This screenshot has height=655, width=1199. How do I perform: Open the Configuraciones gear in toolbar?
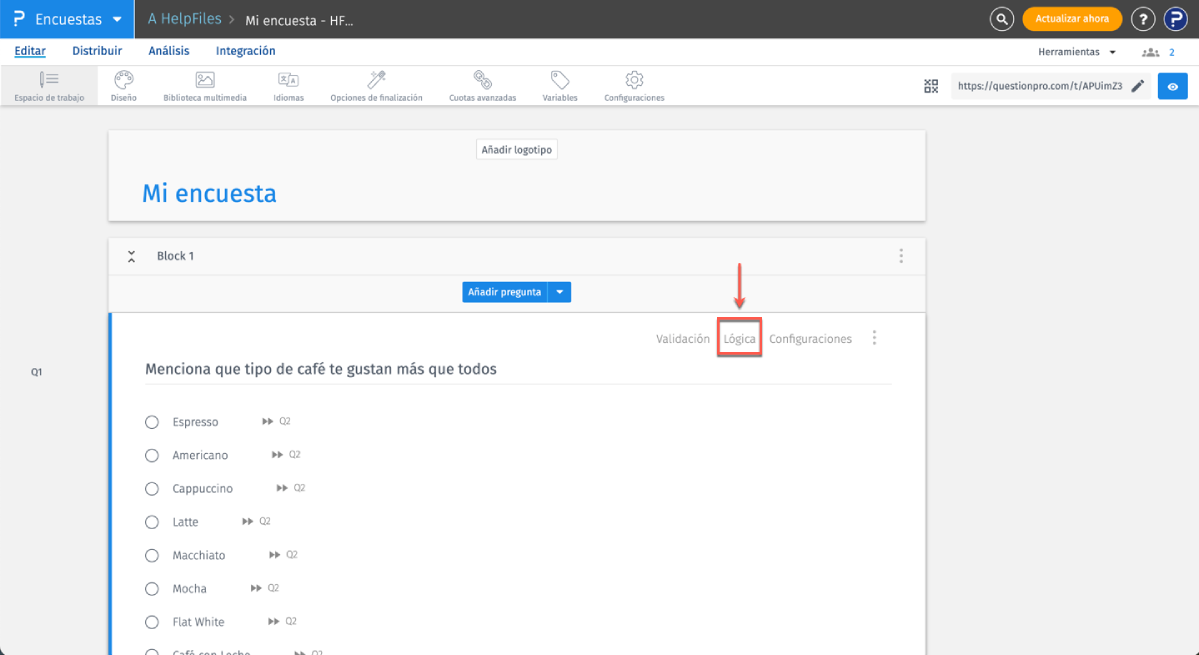(634, 79)
